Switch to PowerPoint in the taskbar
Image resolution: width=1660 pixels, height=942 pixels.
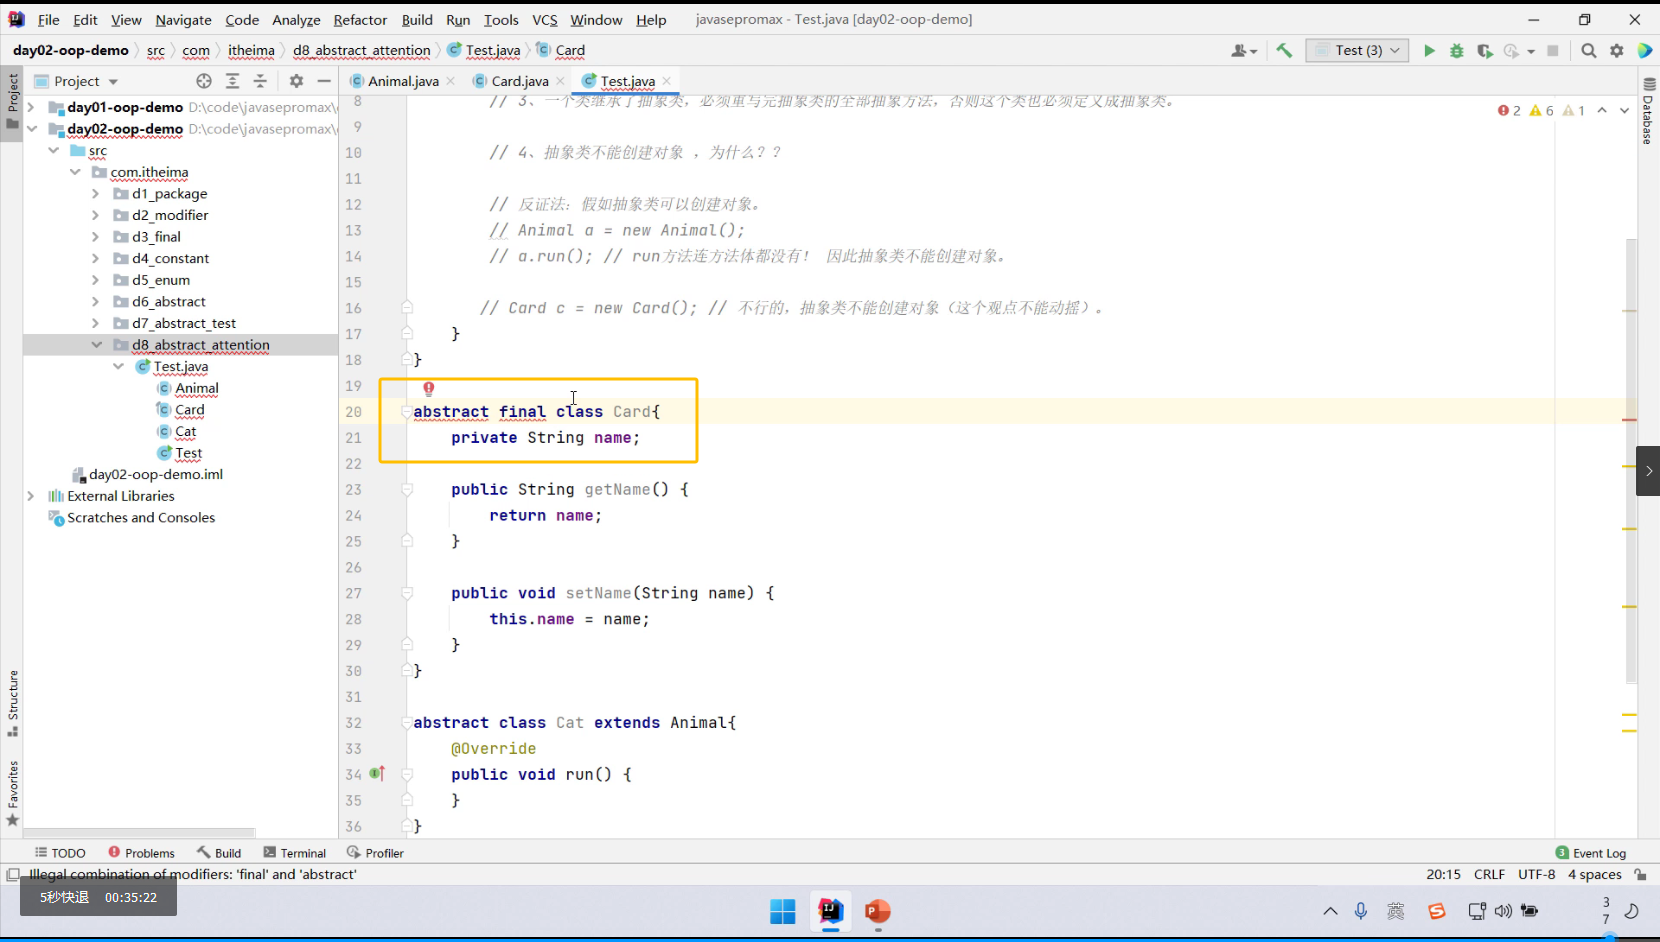click(x=878, y=911)
